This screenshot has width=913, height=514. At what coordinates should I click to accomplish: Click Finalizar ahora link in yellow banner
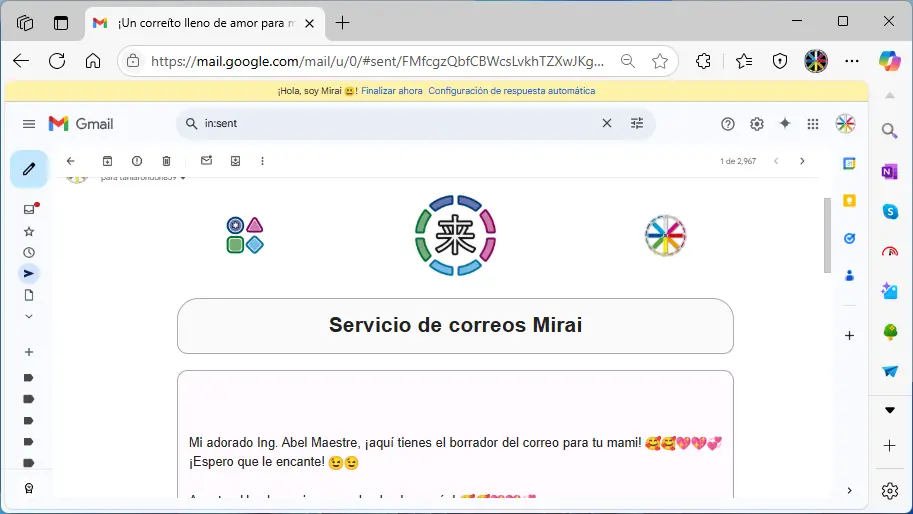[392, 91]
